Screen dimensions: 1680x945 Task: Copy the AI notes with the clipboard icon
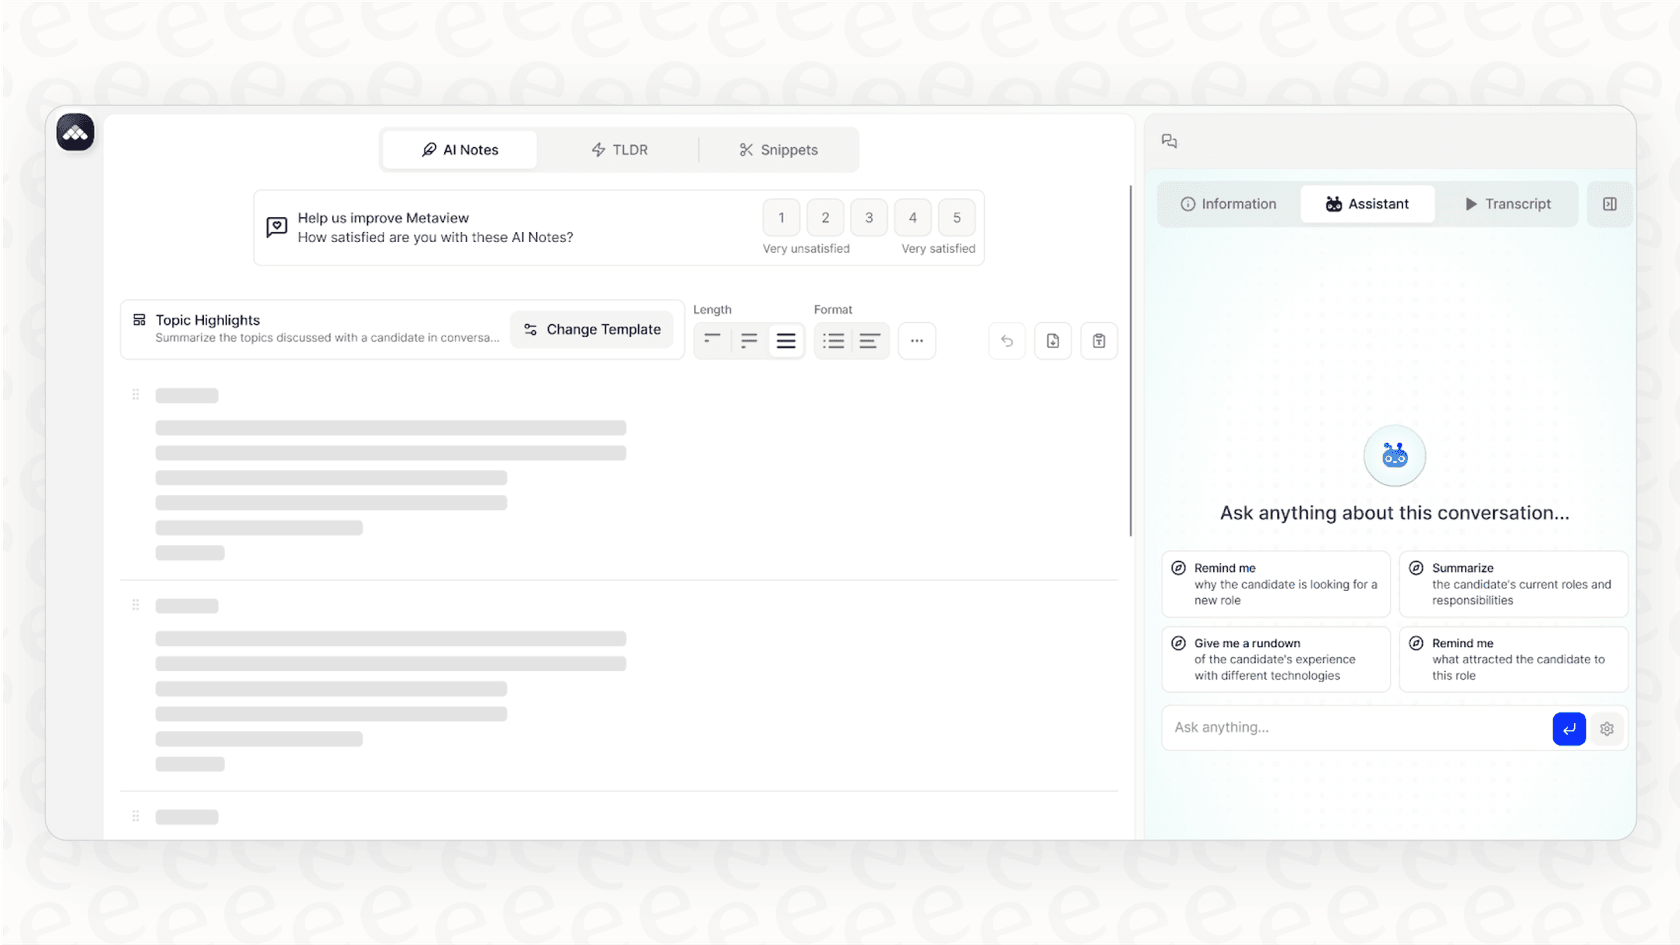click(x=1098, y=340)
